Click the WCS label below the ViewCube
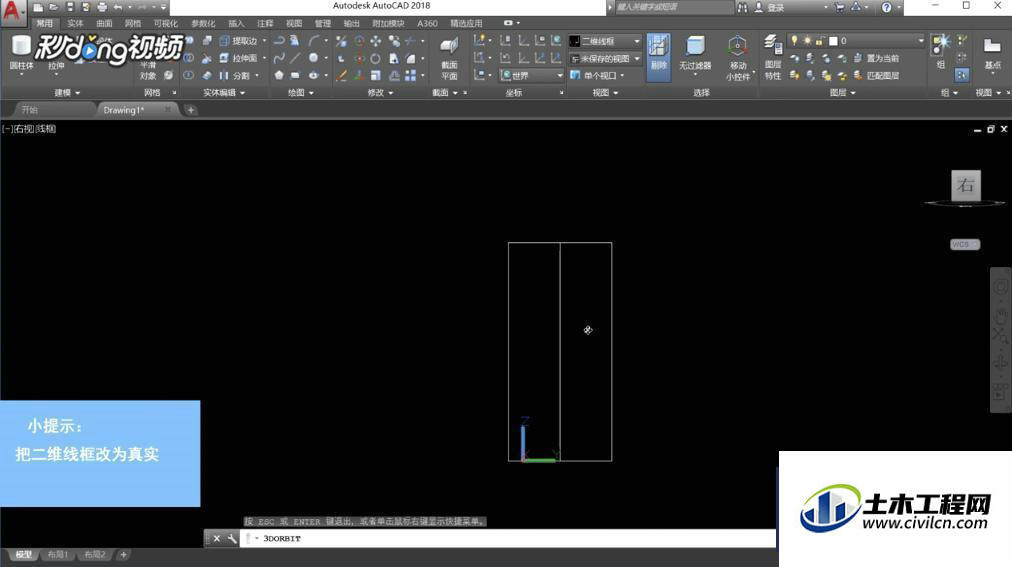1012x567 pixels. [x=965, y=244]
